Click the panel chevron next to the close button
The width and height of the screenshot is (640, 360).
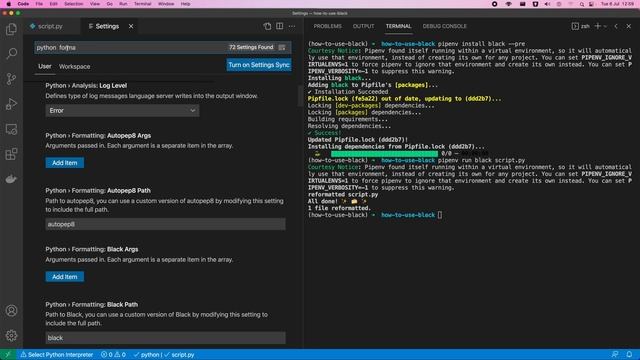click(x=616, y=26)
